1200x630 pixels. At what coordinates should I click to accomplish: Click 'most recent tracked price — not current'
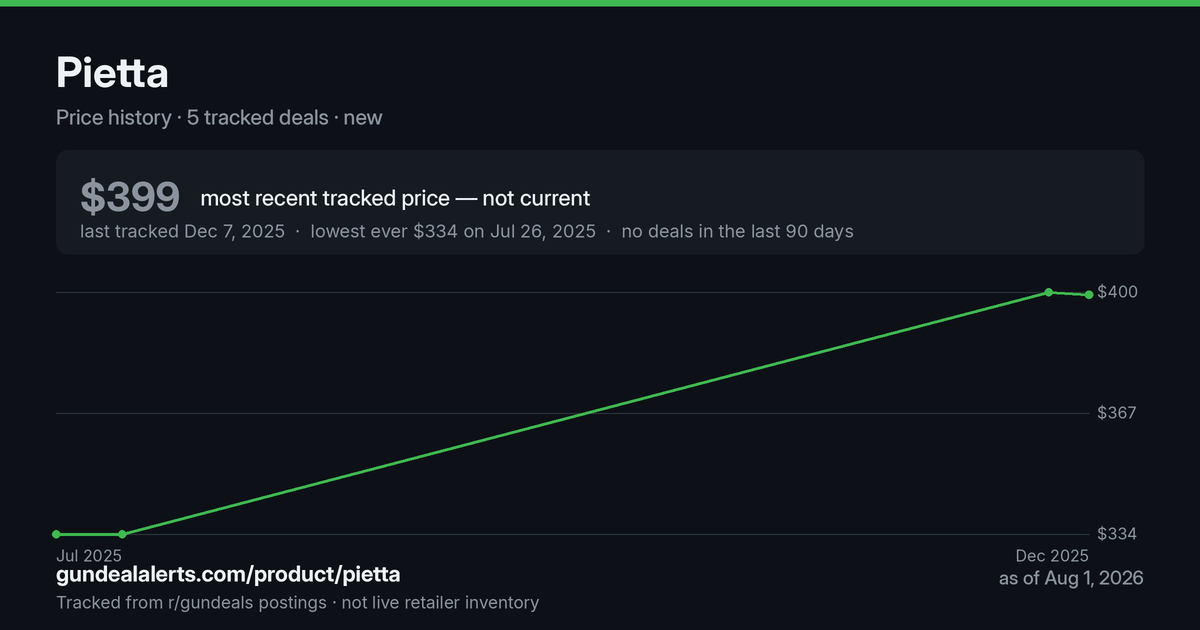point(395,198)
